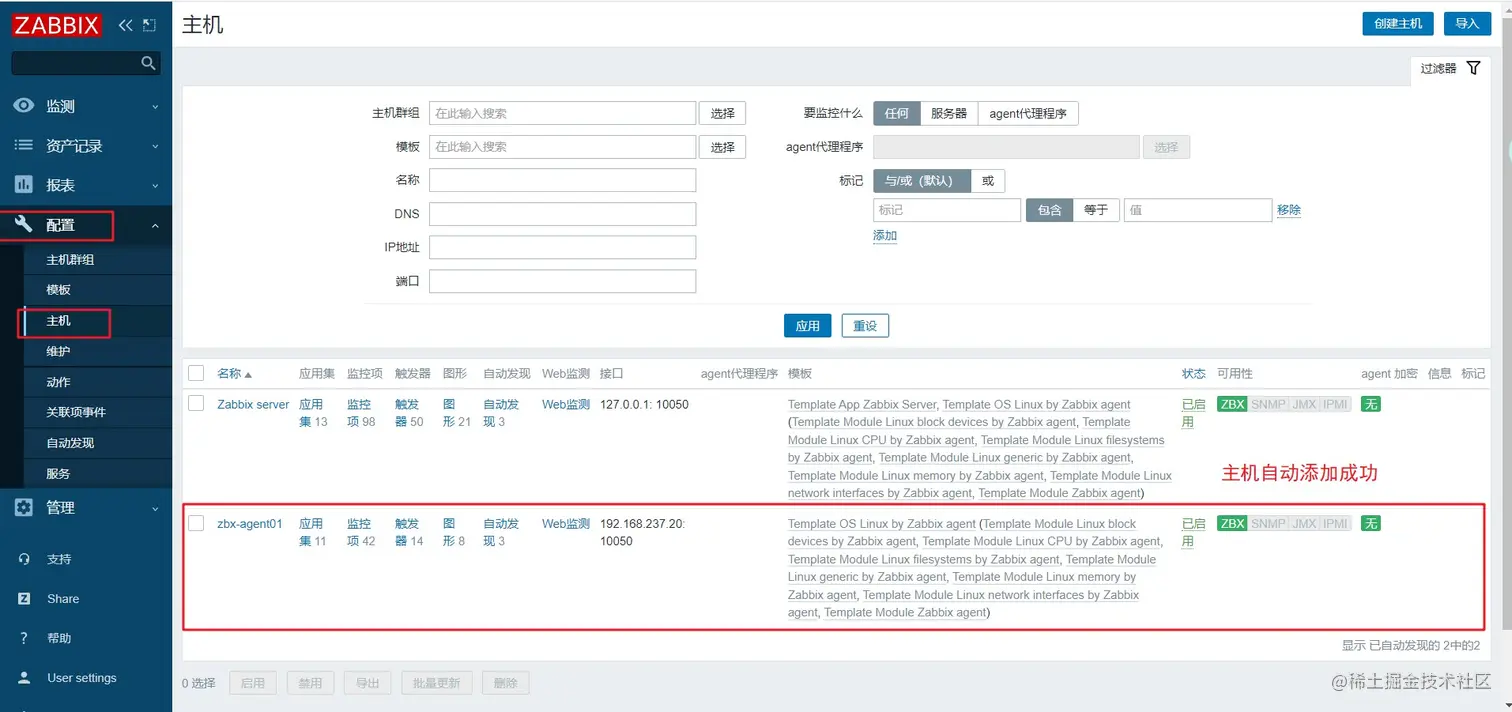
Task: Click 选择 button next to 模板
Action: (x=722, y=147)
